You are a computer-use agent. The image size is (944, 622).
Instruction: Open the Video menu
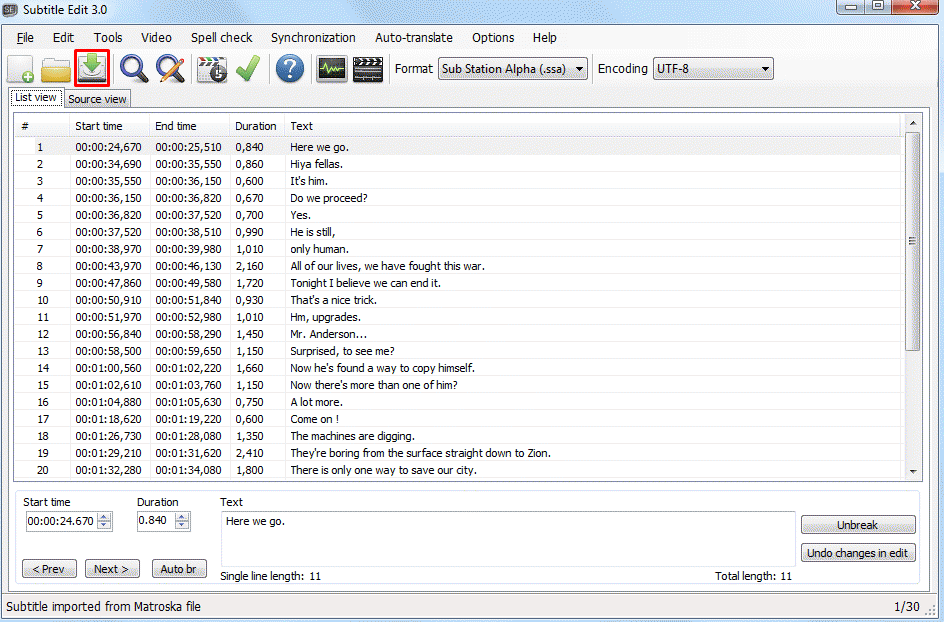point(156,37)
